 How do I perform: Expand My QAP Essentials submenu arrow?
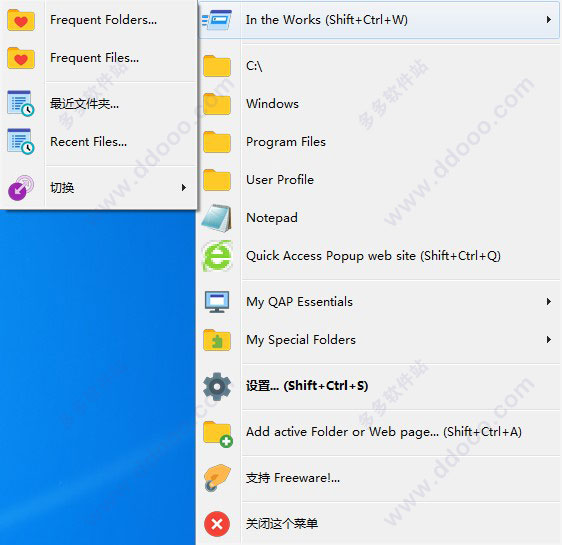pos(549,302)
